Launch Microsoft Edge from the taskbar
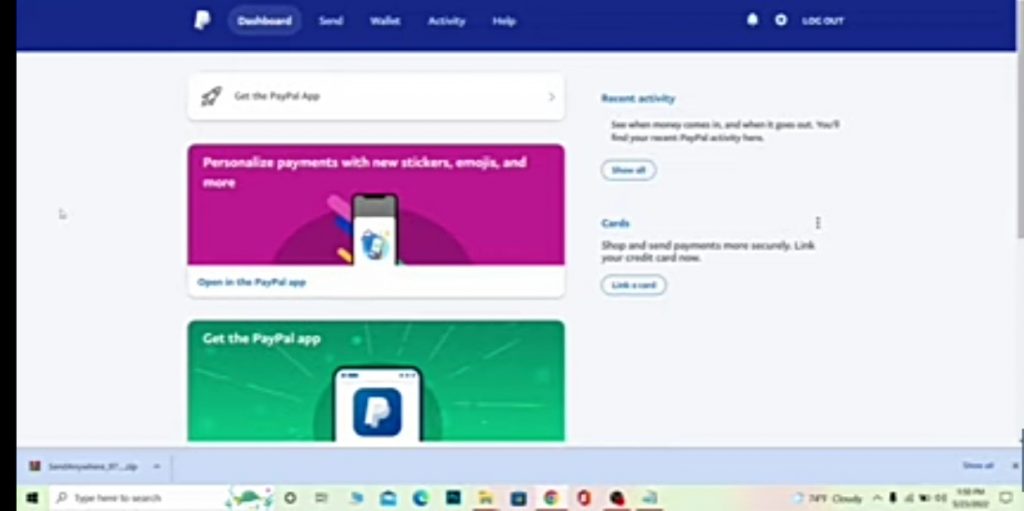This screenshot has width=1024, height=511. [x=420, y=498]
